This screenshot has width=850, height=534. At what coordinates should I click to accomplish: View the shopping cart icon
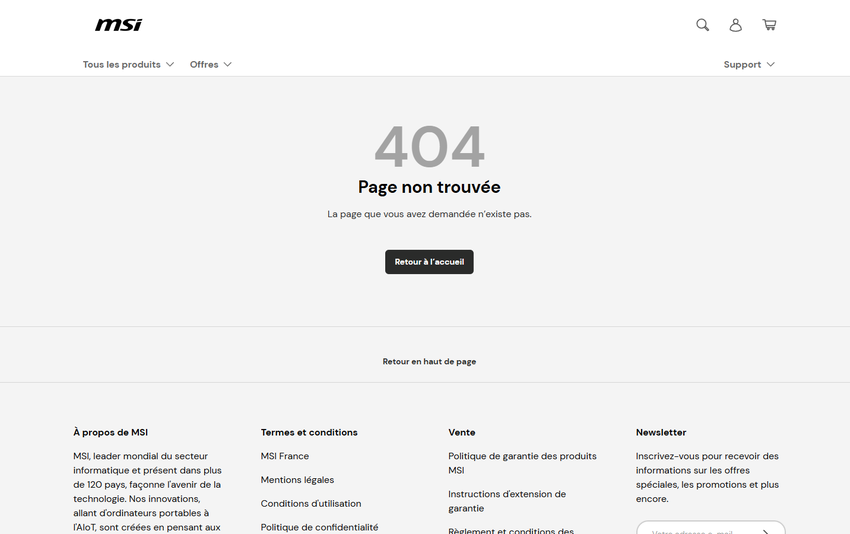(768, 25)
